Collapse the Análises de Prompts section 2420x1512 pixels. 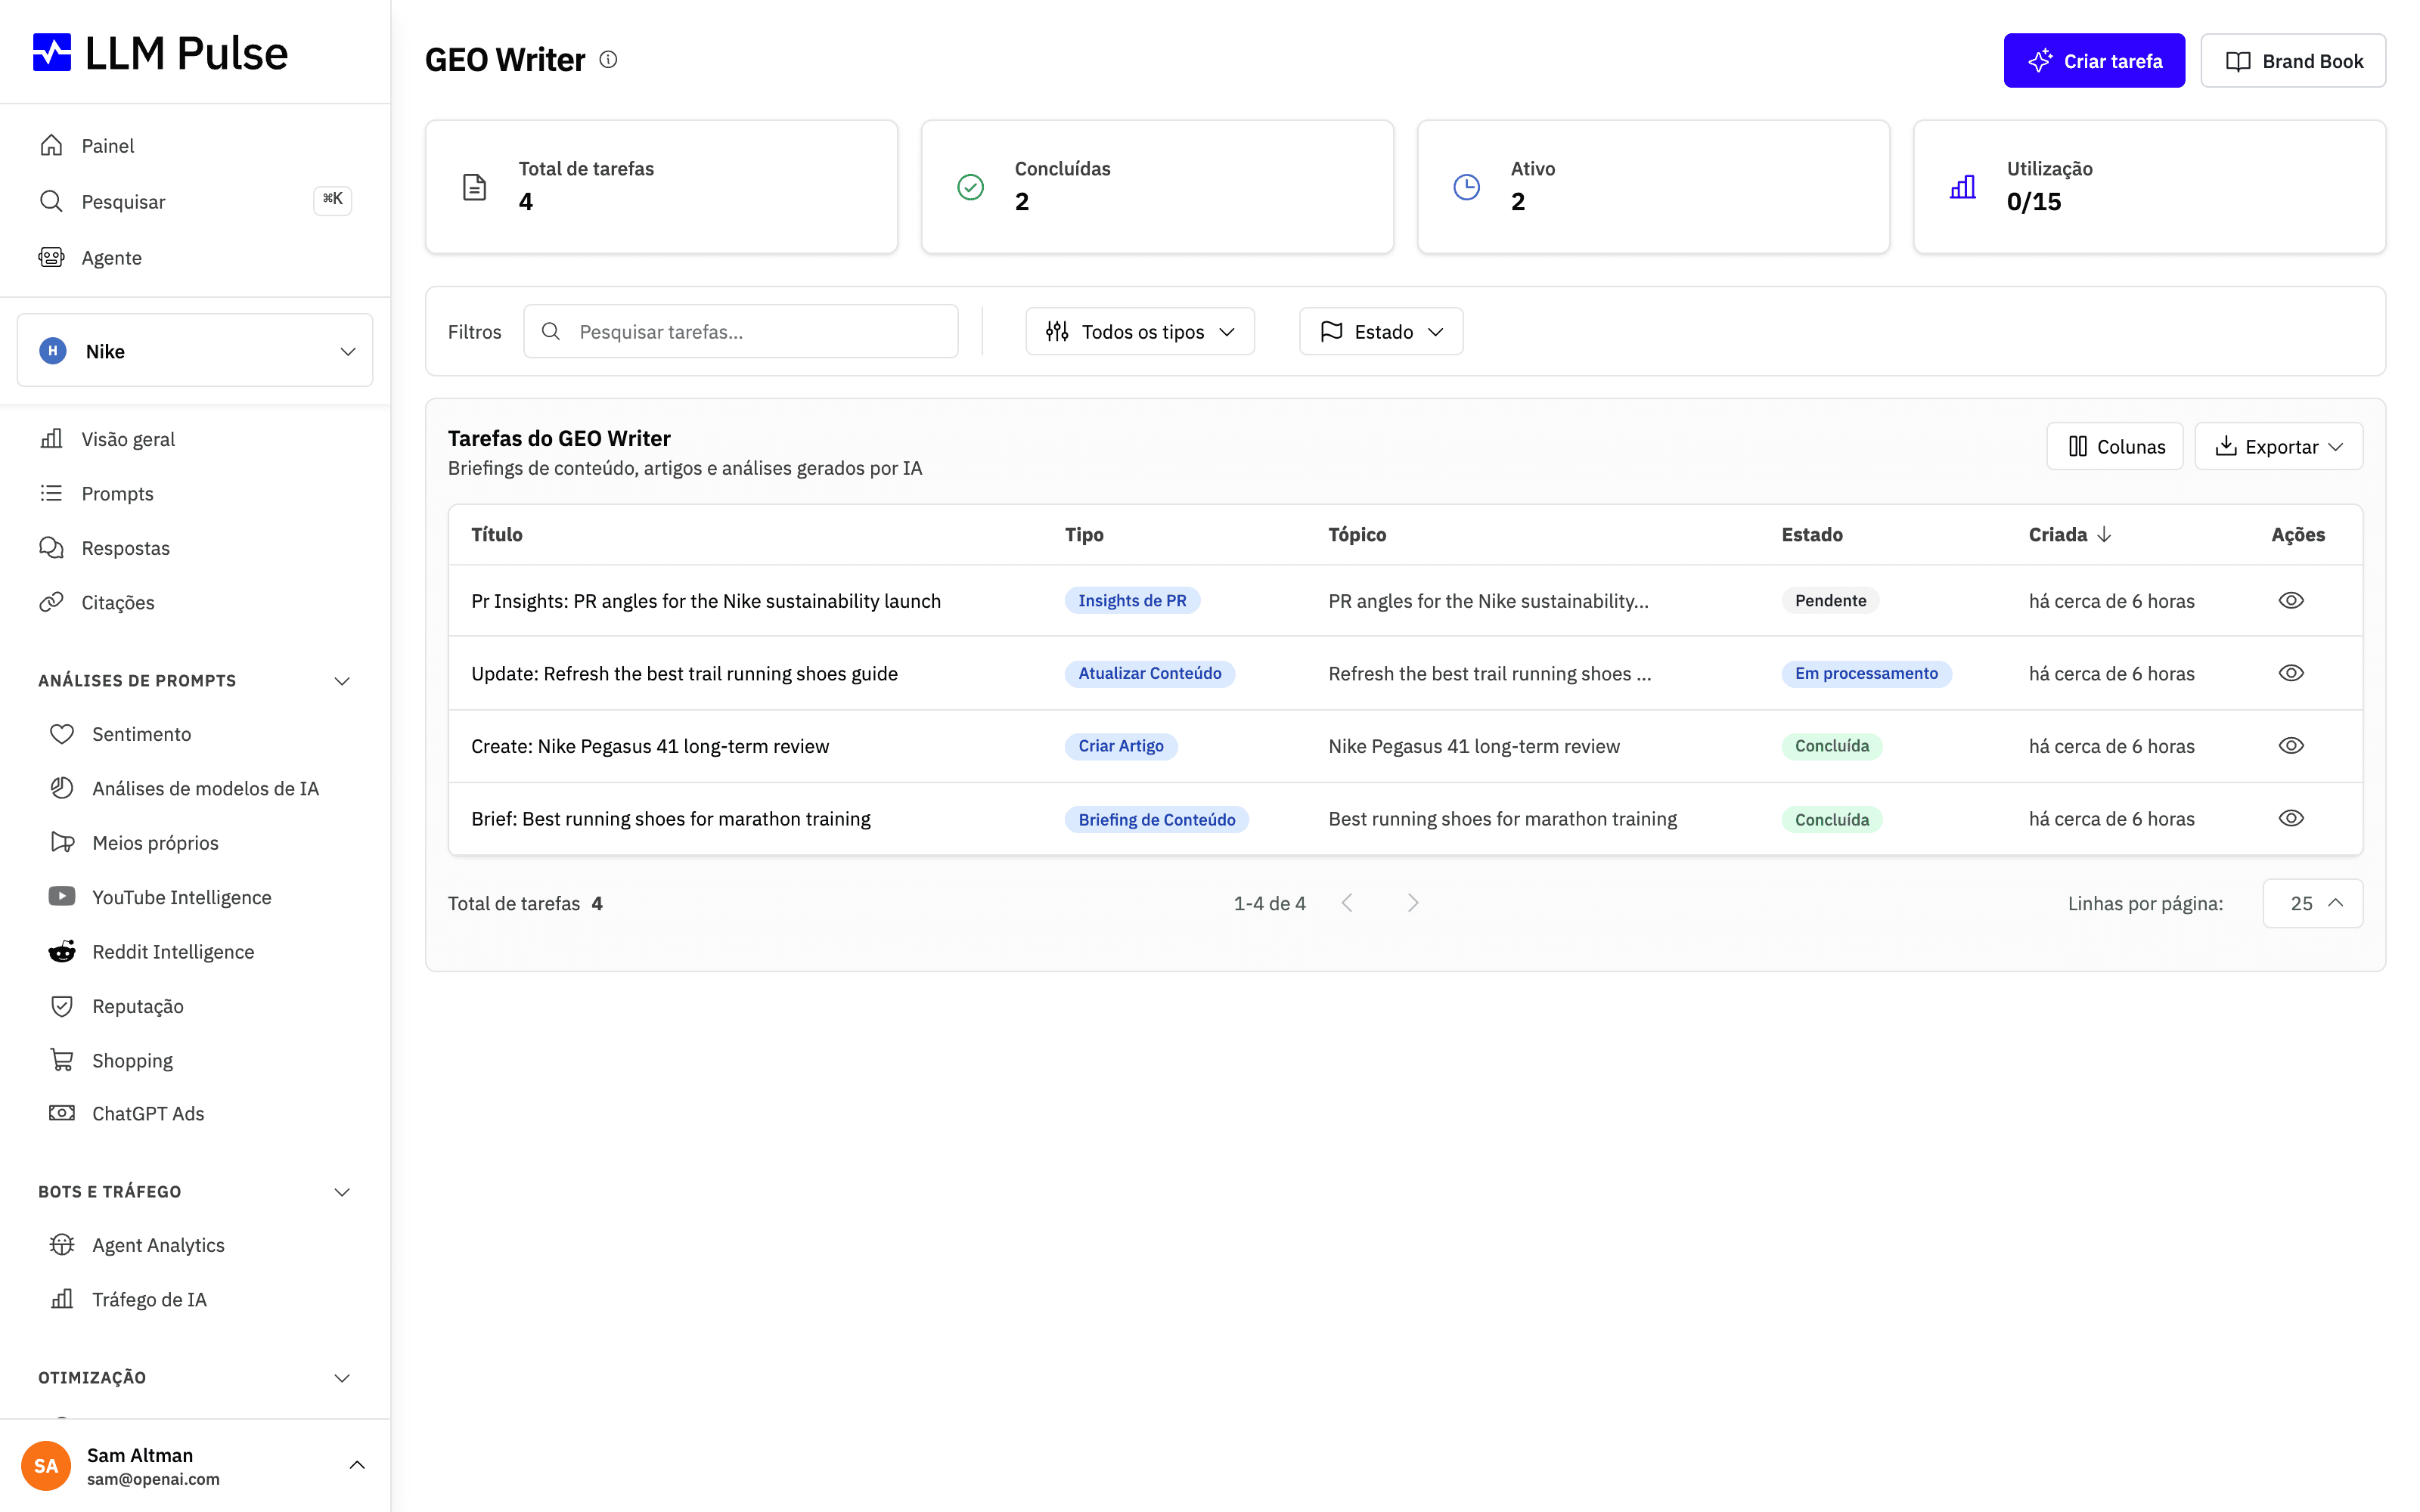(x=342, y=681)
